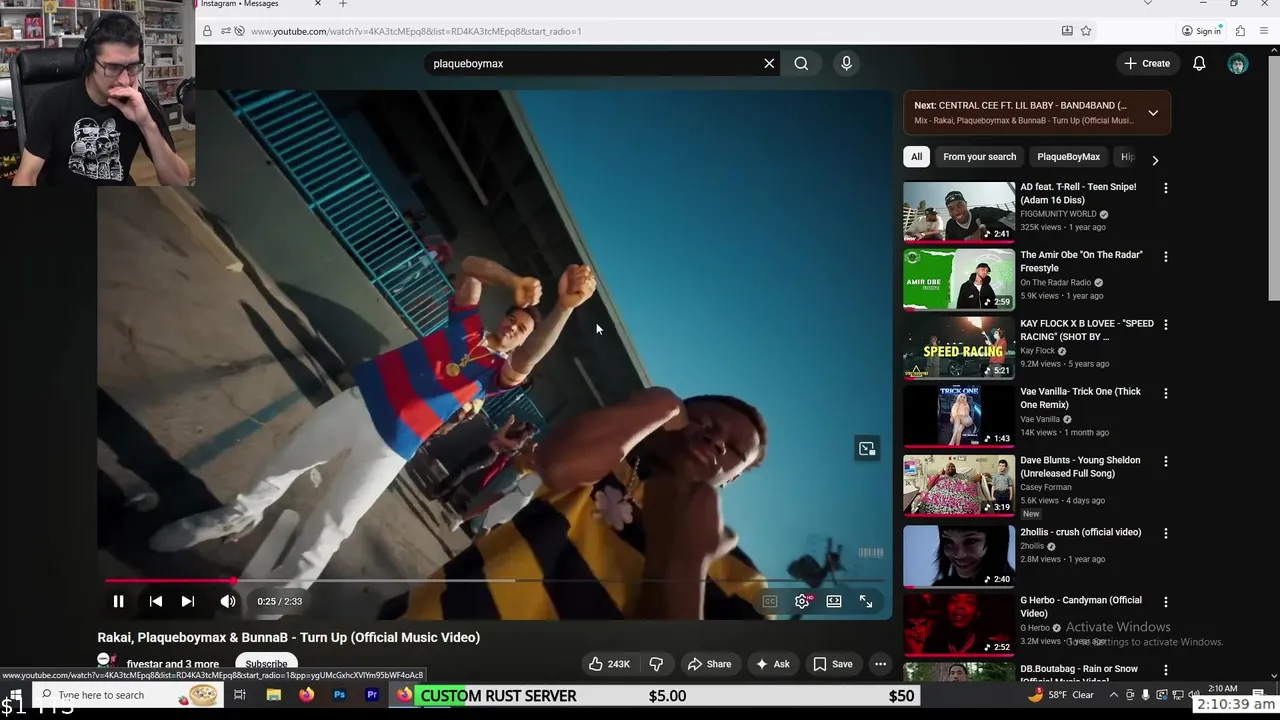Open fivestar and 3 more channels
Screen dimensions: 1280x720
tap(173, 664)
